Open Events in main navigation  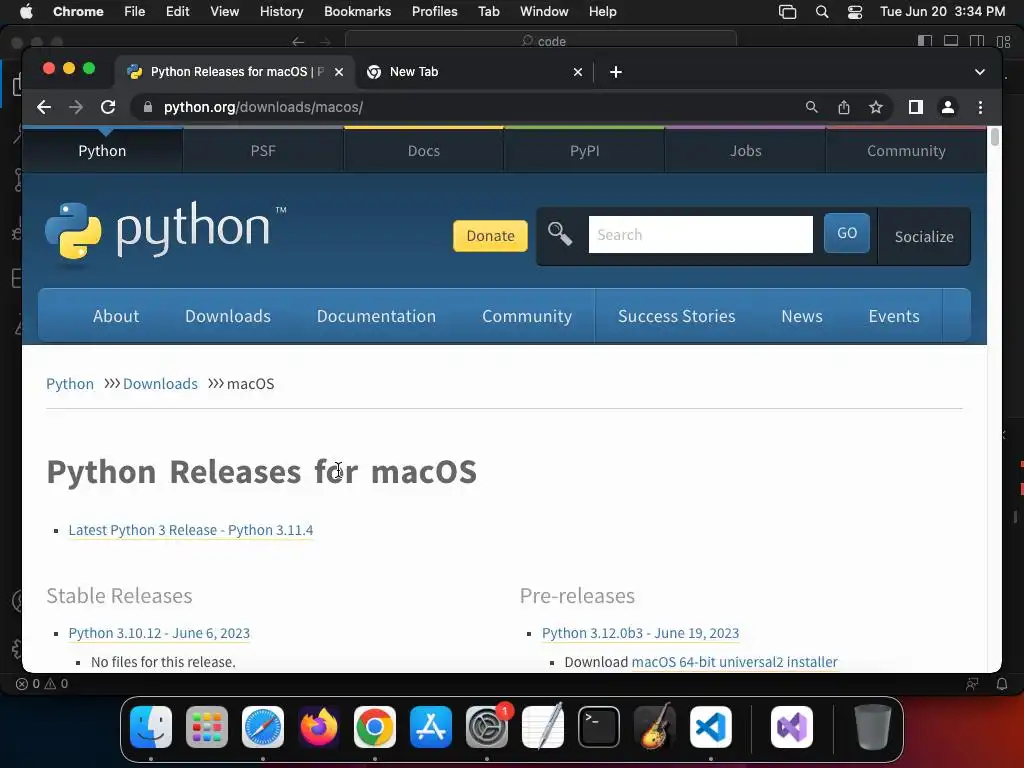click(x=894, y=316)
